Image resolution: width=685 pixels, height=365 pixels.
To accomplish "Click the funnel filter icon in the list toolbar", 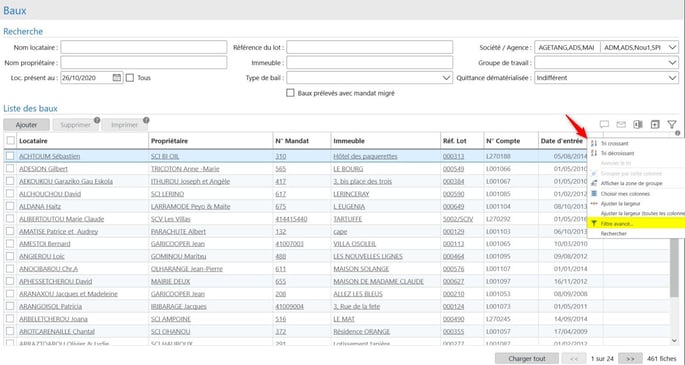I will click(x=672, y=125).
